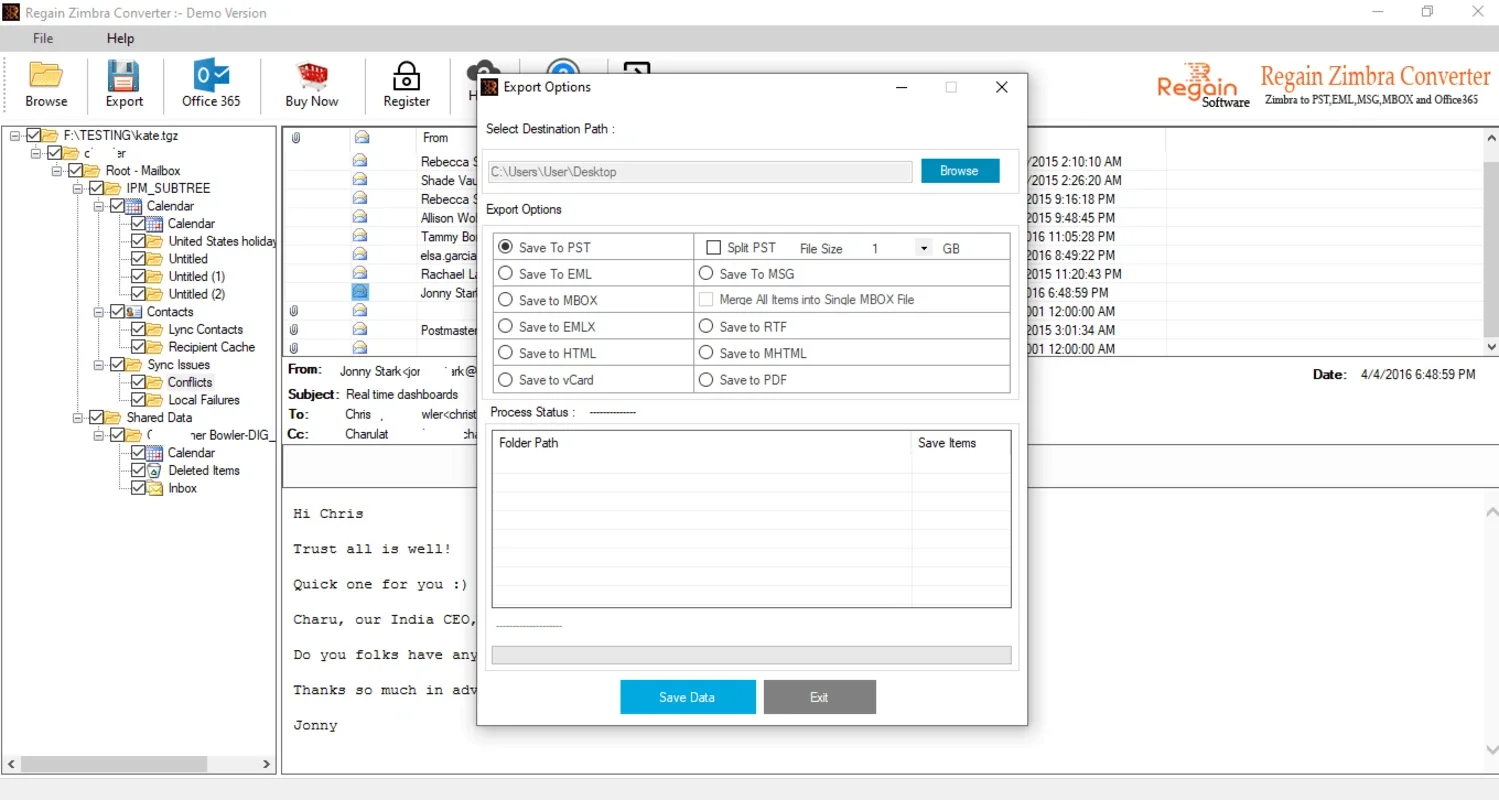Image resolution: width=1499 pixels, height=800 pixels.
Task: Click the Recipient Cache folder icon
Action: point(155,347)
